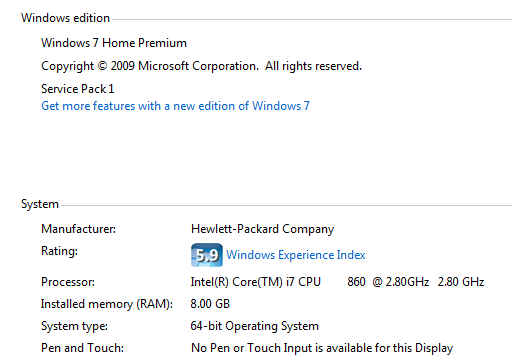Image resolution: width=512 pixels, height=363 pixels.
Task: Click the 'Installed memory (RAM):' label
Action: coord(107,304)
